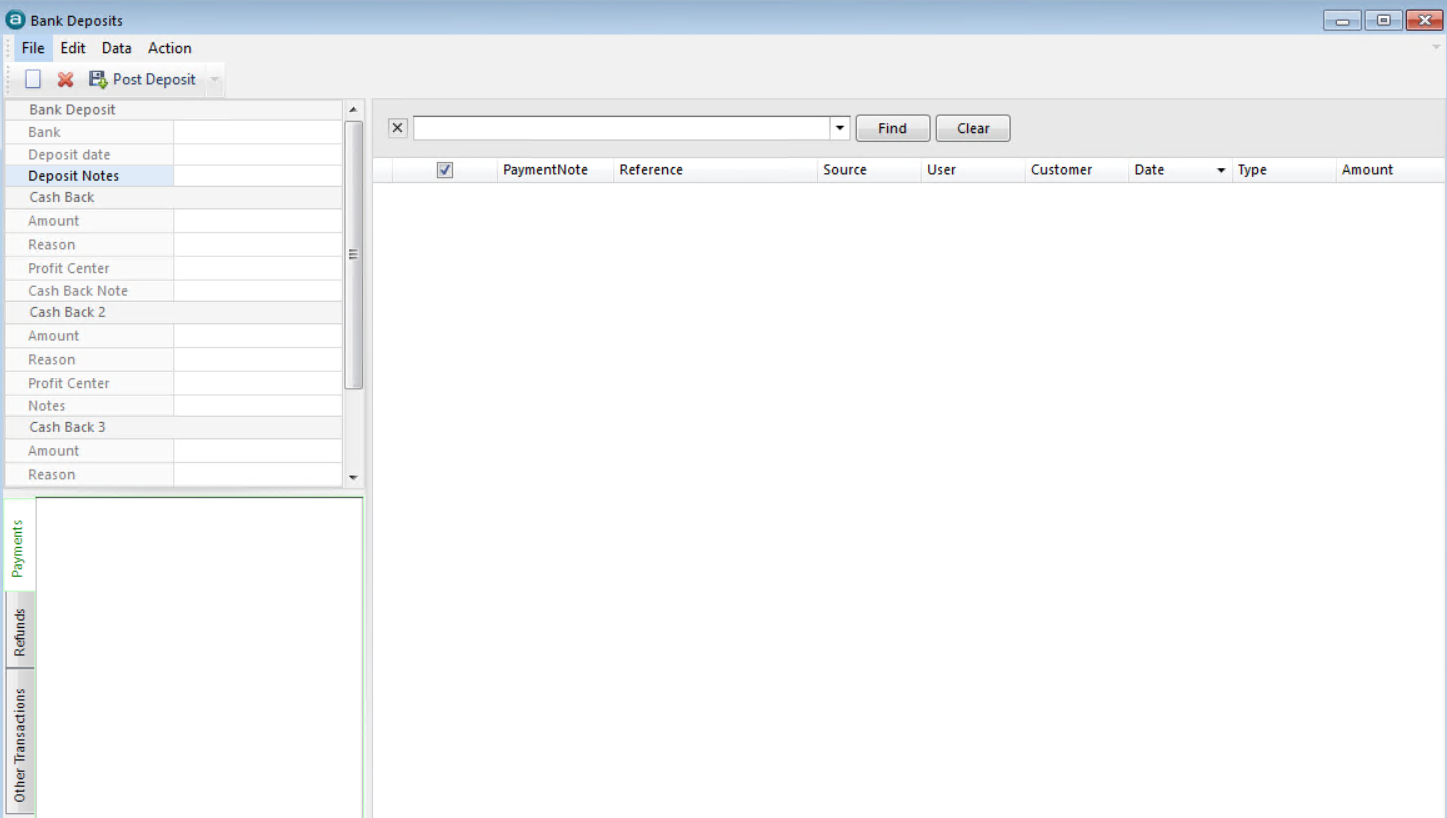This screenshot has width=1447, height=818.
Task: Click the red X delete icon
Action: 65,79
